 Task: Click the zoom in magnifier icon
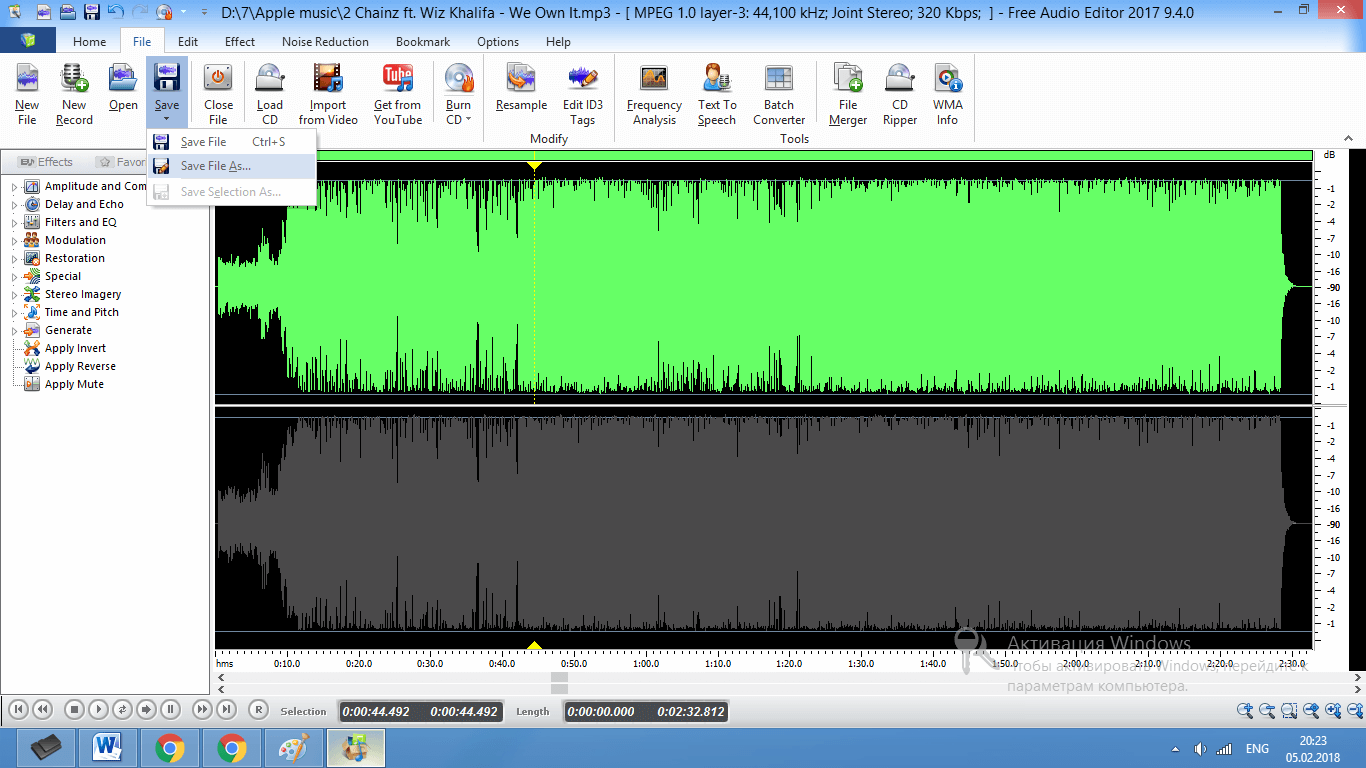point(1245,710)
